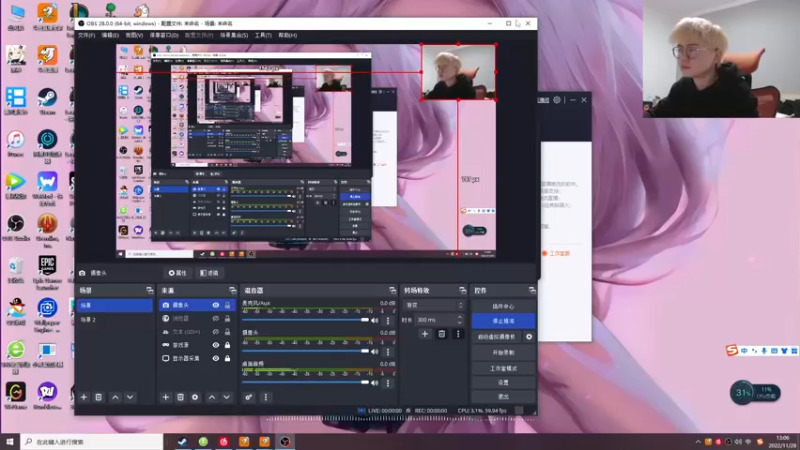Undock the 场景 panel with its float icon
Image resolution: width=800 pixels, height=450 pixels.
pos(149,290)
